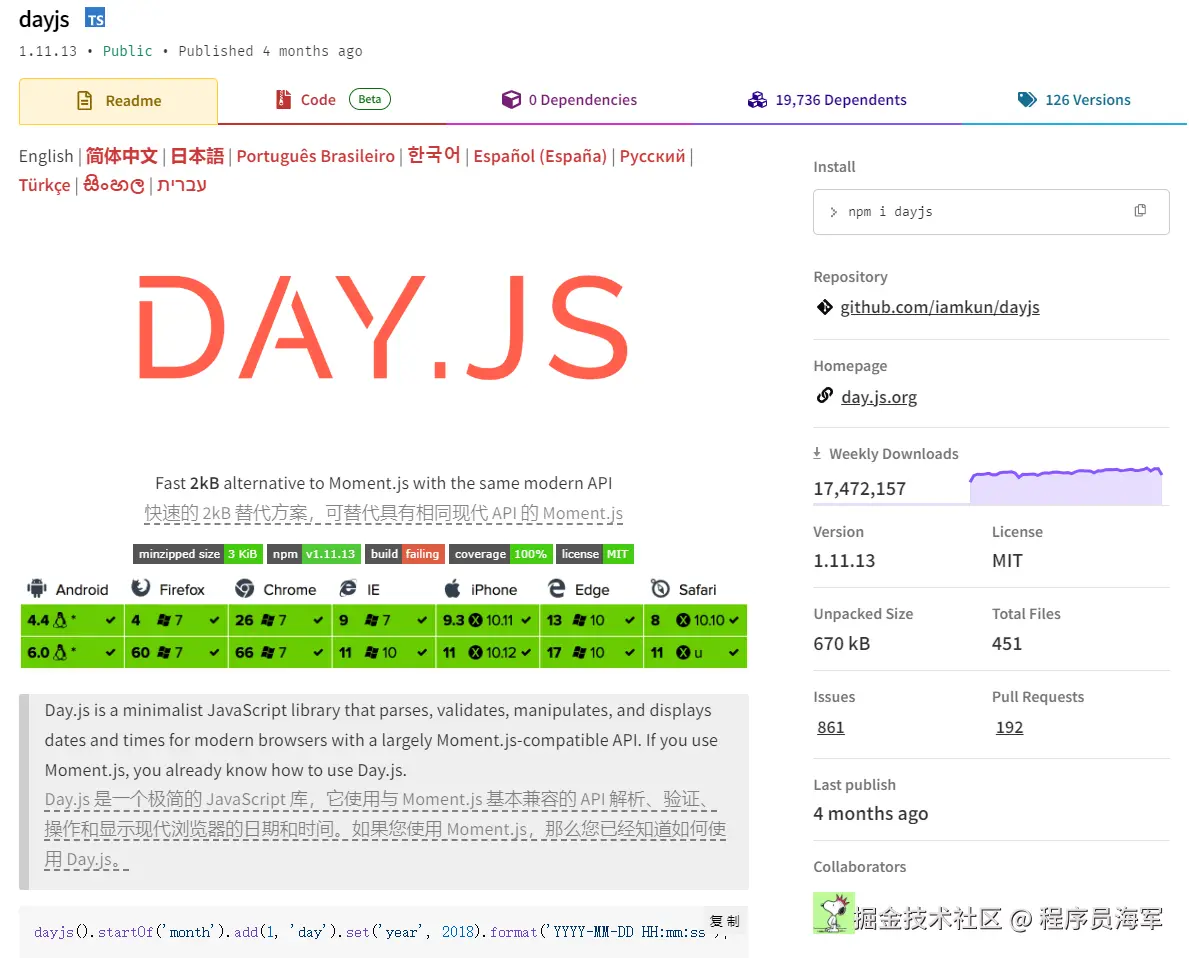Image resolution: width=1189 pixels, height=958 pixels.
Task: Click the Beta label badge
Action: click(369, 99)
